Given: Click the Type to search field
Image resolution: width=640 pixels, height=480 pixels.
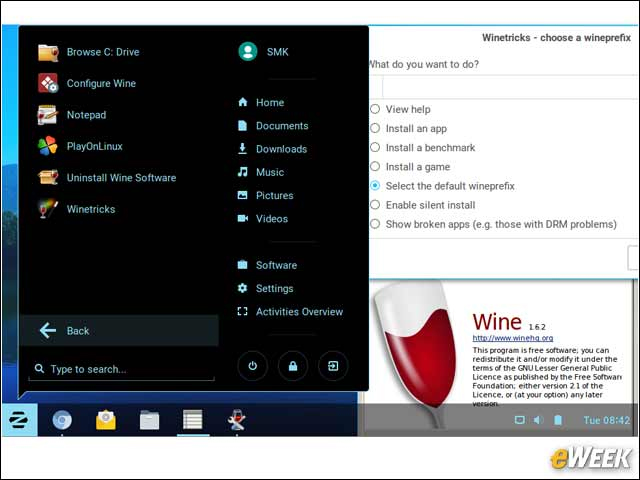Looking at the screenshot, I should [122, 369].
